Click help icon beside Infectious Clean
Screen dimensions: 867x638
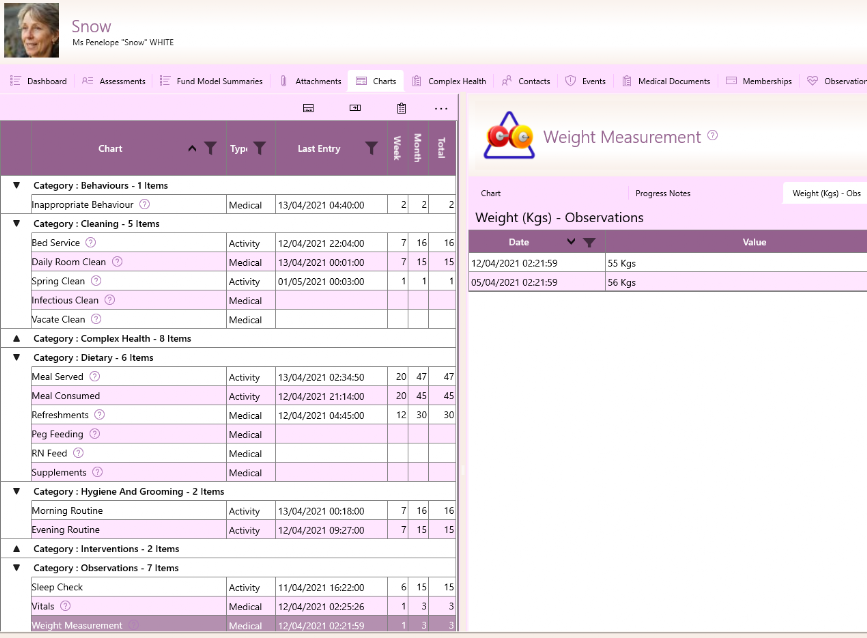[x=109, y=300]
